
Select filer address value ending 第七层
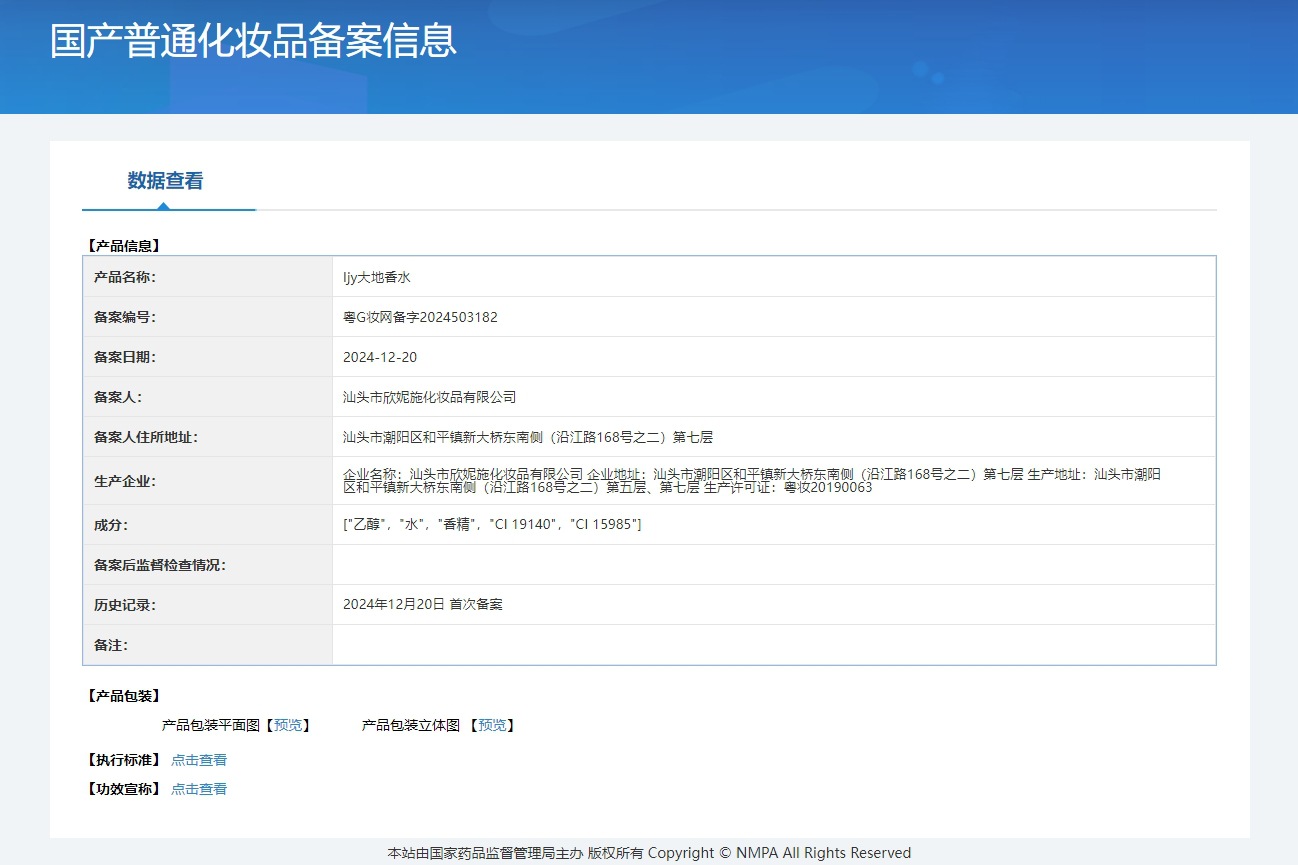[x=528, y=437]
